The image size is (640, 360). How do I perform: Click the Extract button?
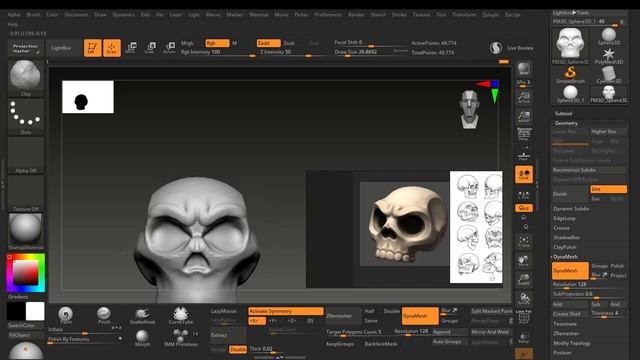pyautogui.click(x=228, y=335)
